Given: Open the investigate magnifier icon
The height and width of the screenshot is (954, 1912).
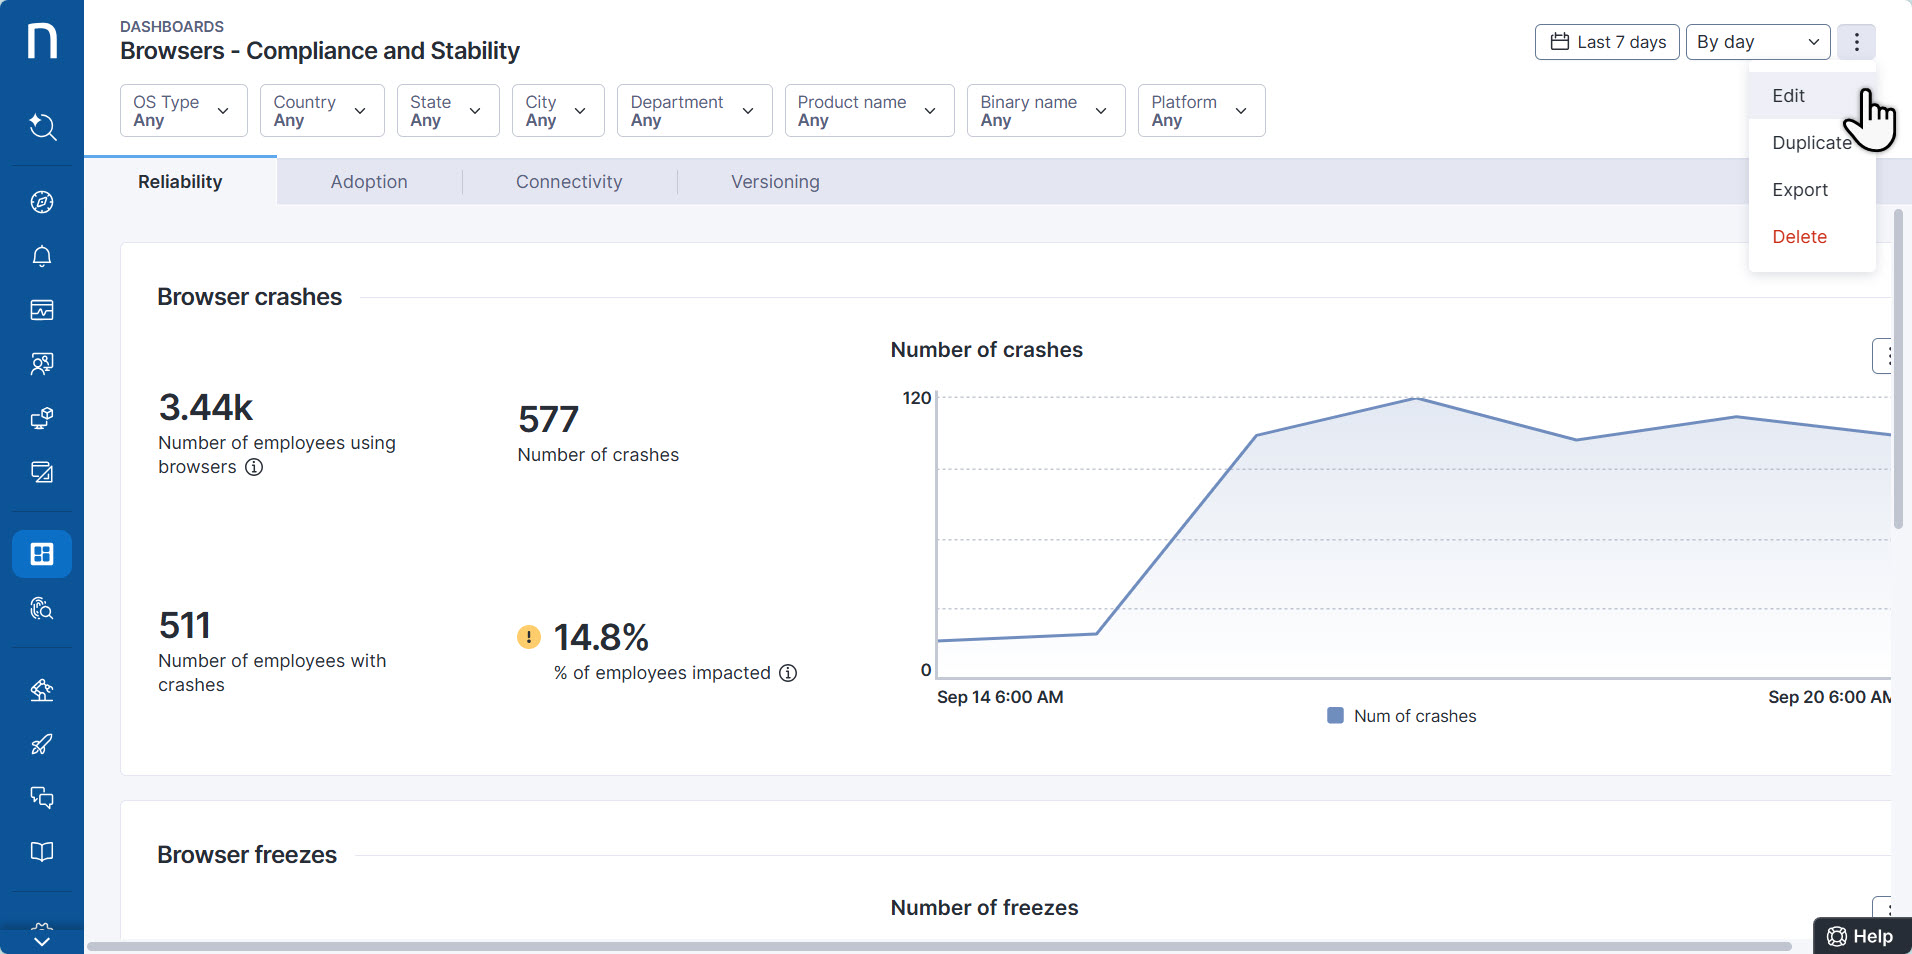Looking at the screenshot, I should click(x=42, y=609).
